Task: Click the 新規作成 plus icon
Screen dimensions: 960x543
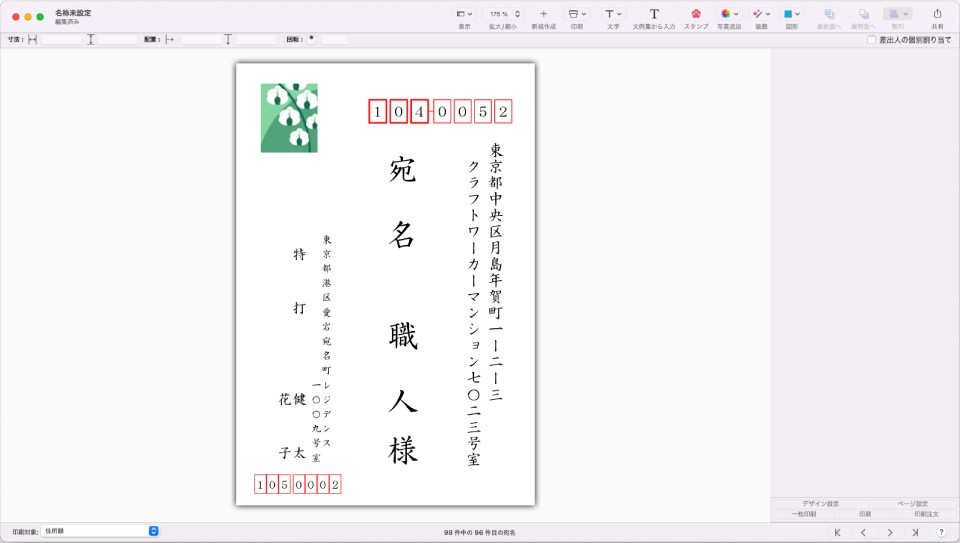Action: [x=543, y=13]
